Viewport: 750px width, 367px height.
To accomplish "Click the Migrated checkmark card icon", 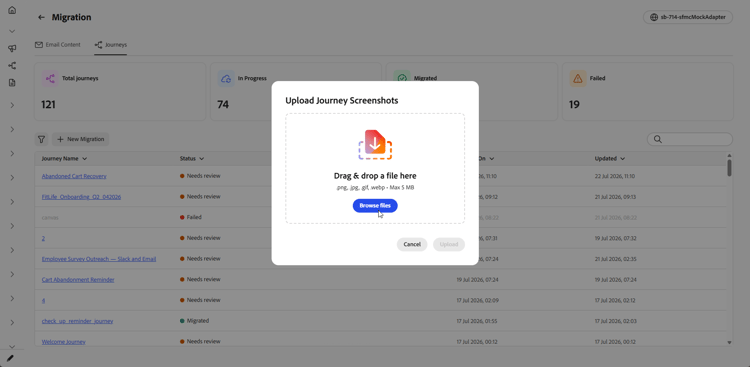I will point(402,78).
